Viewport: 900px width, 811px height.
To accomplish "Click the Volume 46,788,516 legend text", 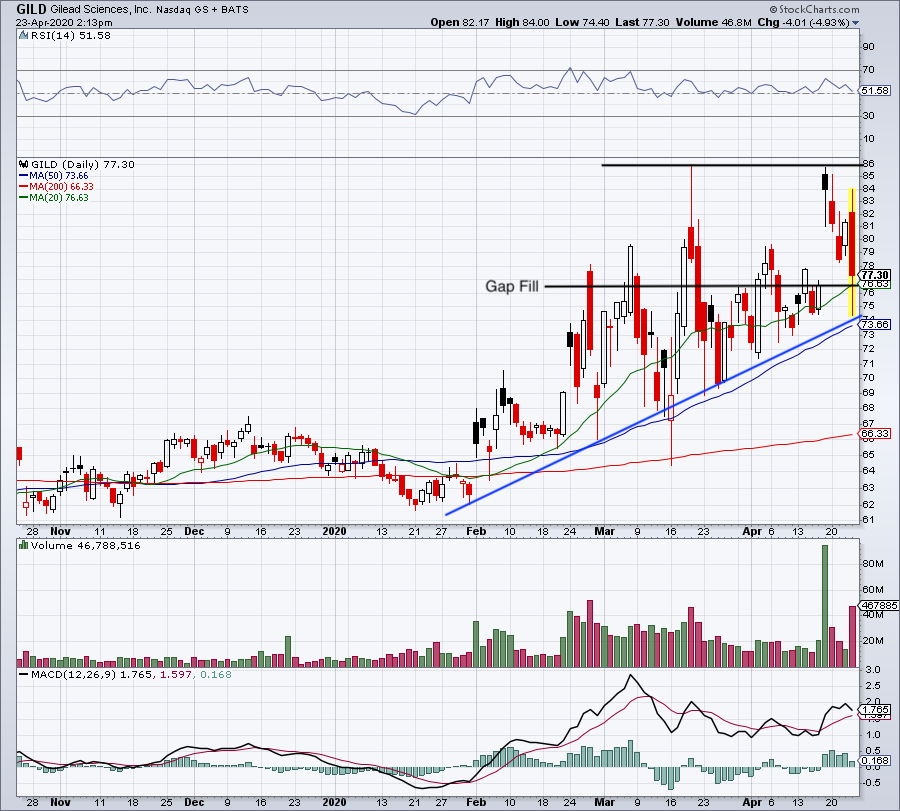I will point(86,545).
